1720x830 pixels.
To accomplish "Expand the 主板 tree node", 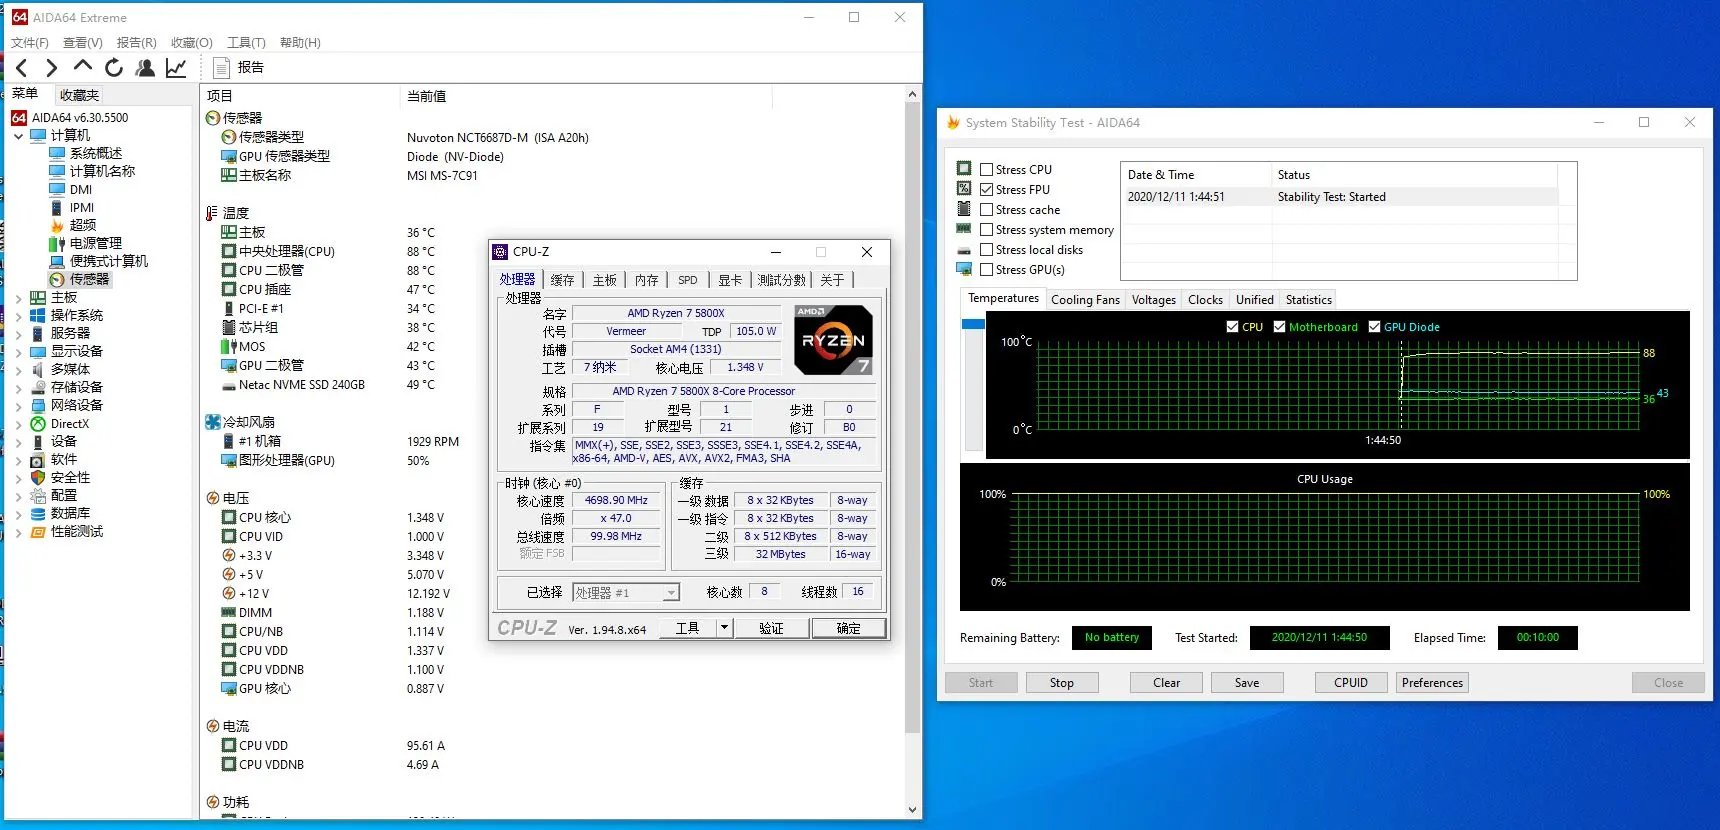I will [18, 297].
